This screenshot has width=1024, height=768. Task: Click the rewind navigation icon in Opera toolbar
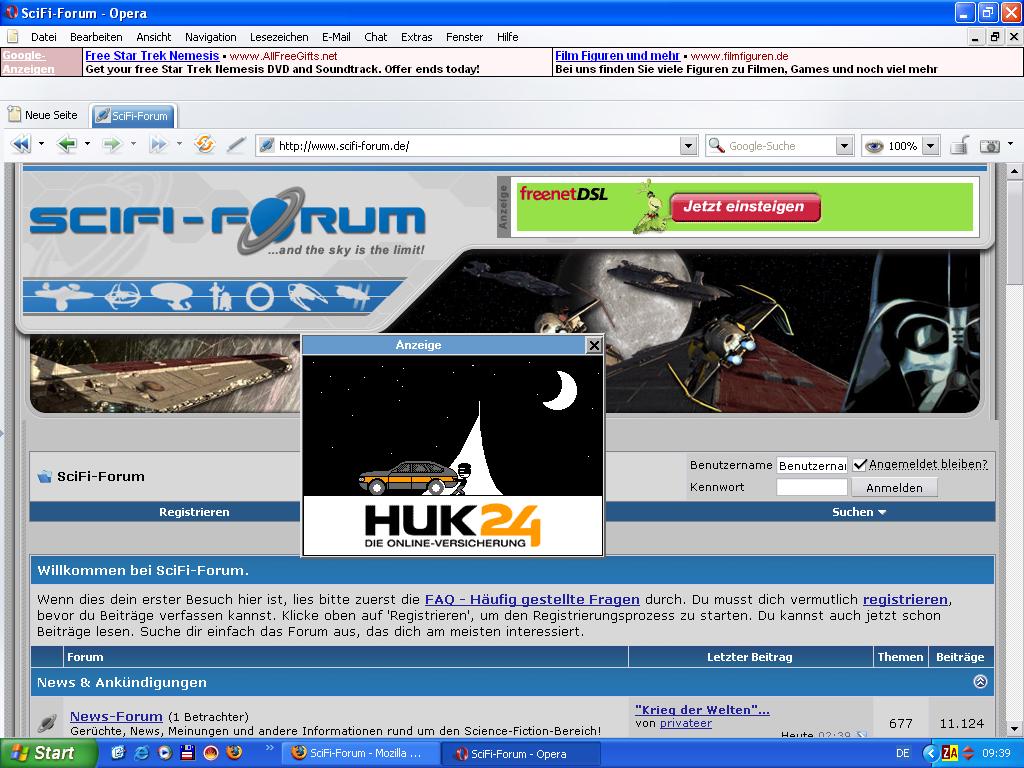[21, 144]
